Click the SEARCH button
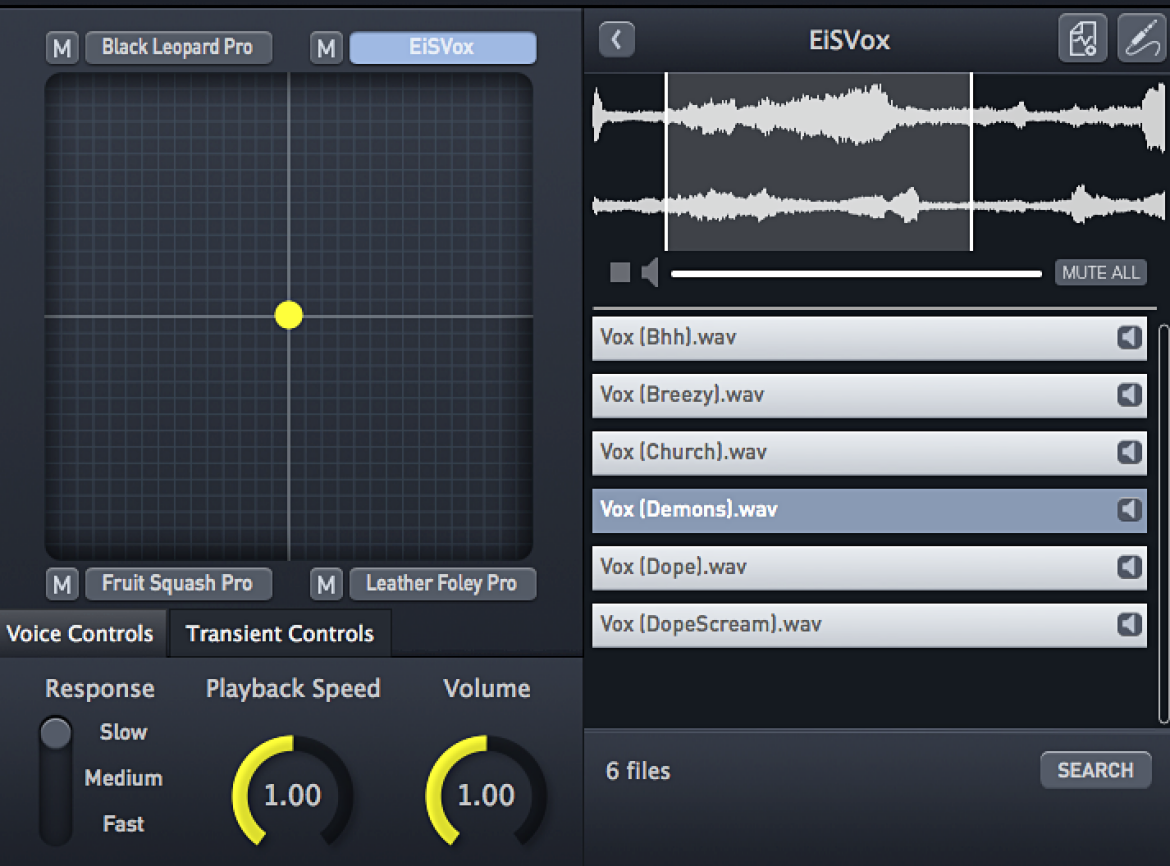1170x866 pixels. (x=1095, y=770)
